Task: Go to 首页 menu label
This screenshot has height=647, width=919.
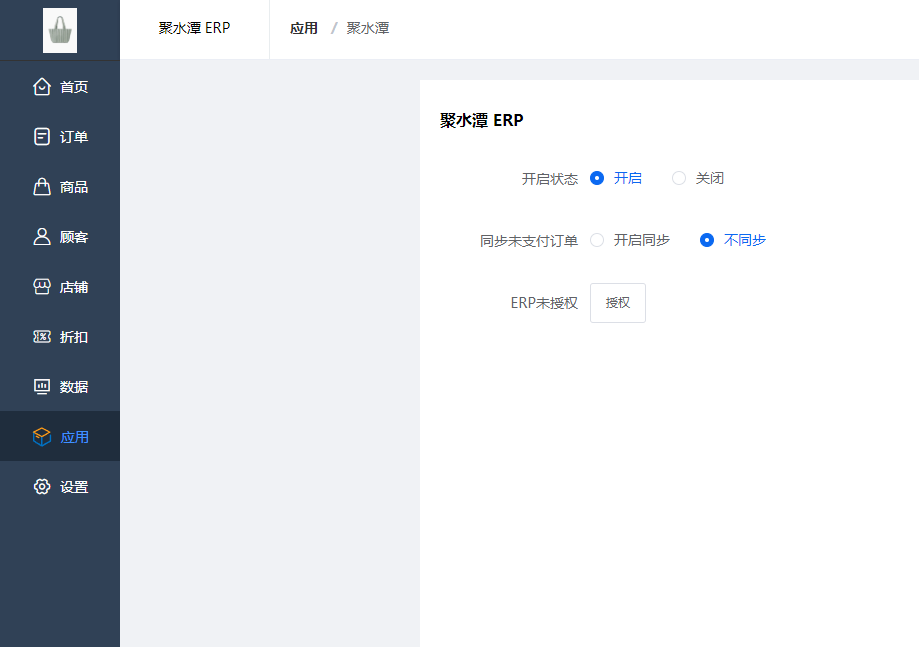Action: 74,87
